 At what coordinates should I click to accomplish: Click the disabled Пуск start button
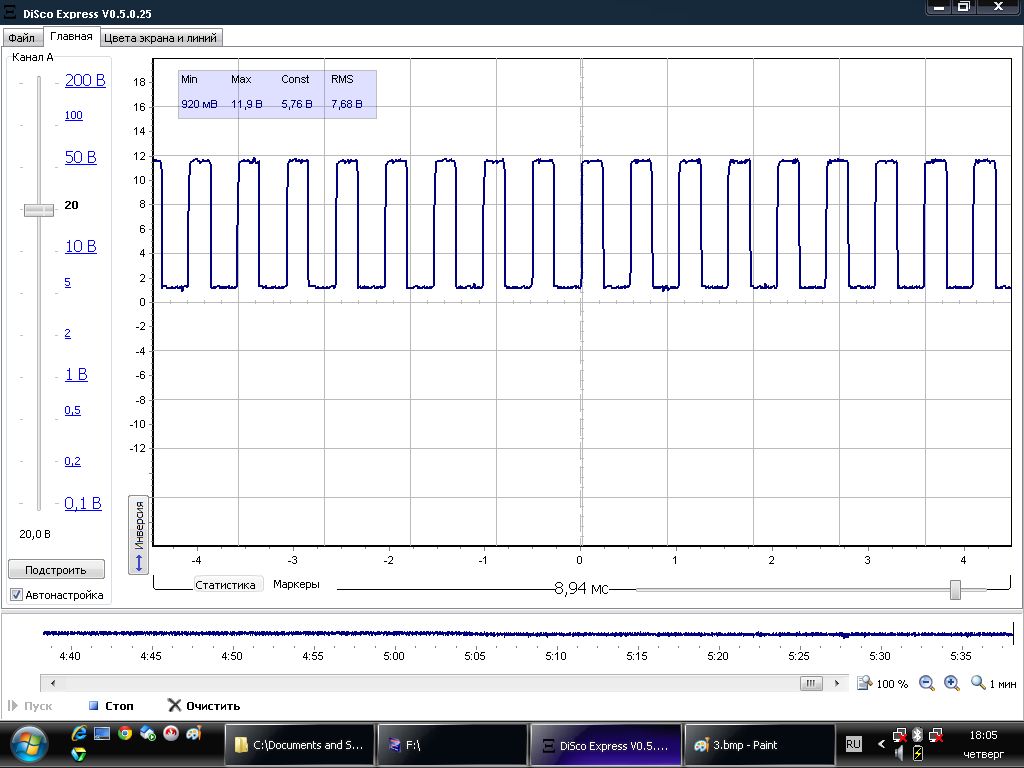click(x=29, y=706)
